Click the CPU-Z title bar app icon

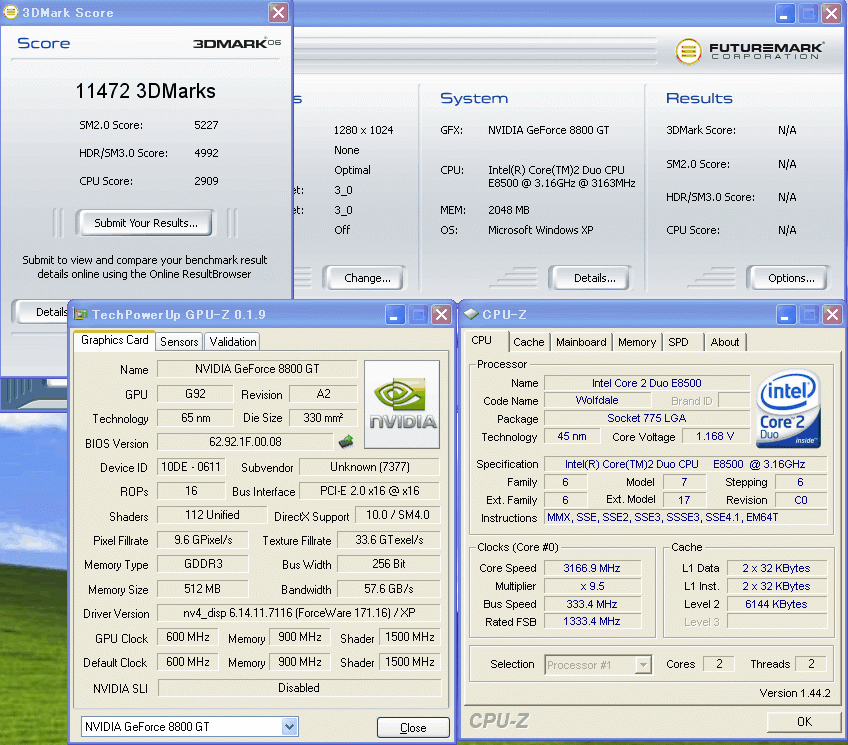(x=470, y=314)
